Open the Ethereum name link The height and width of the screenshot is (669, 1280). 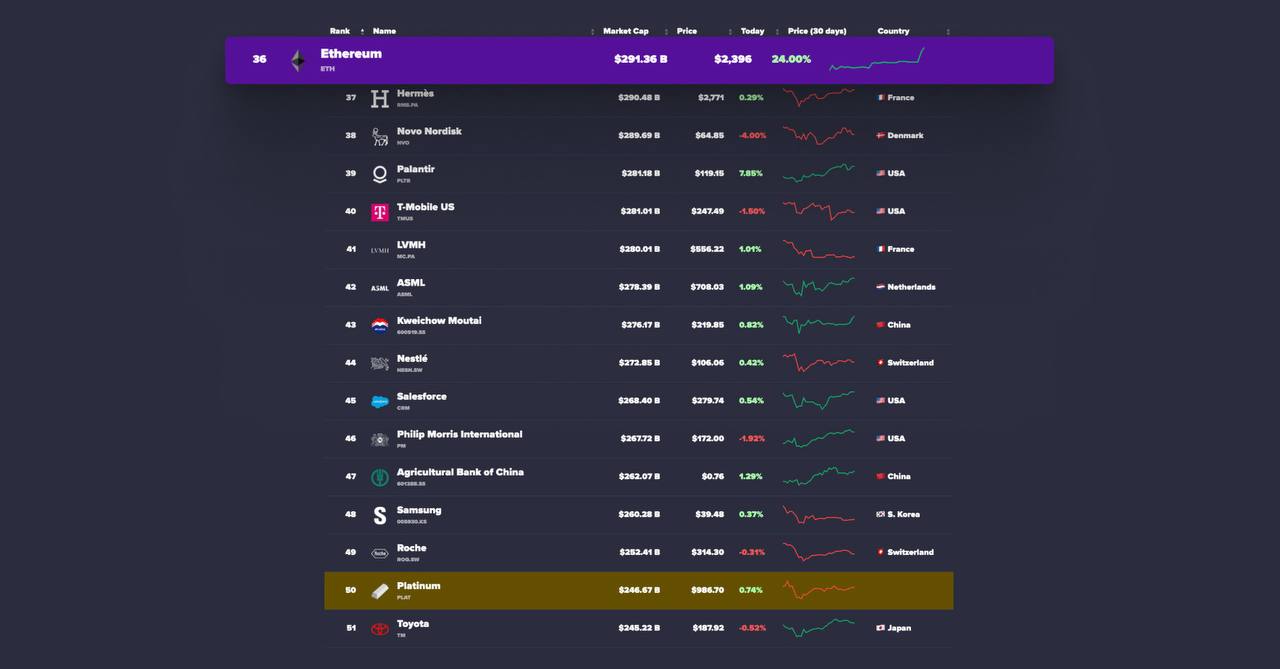point(351,54)
